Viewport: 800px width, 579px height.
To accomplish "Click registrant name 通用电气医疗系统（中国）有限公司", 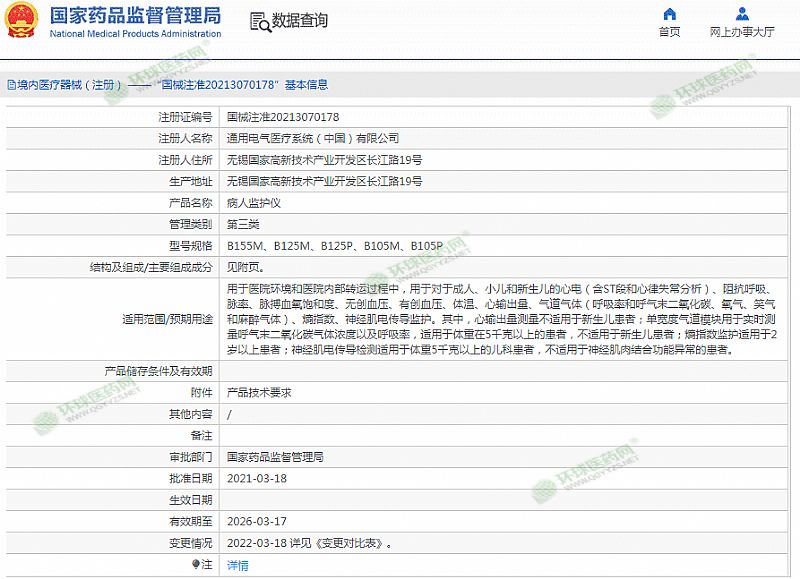I will [312, 138].
